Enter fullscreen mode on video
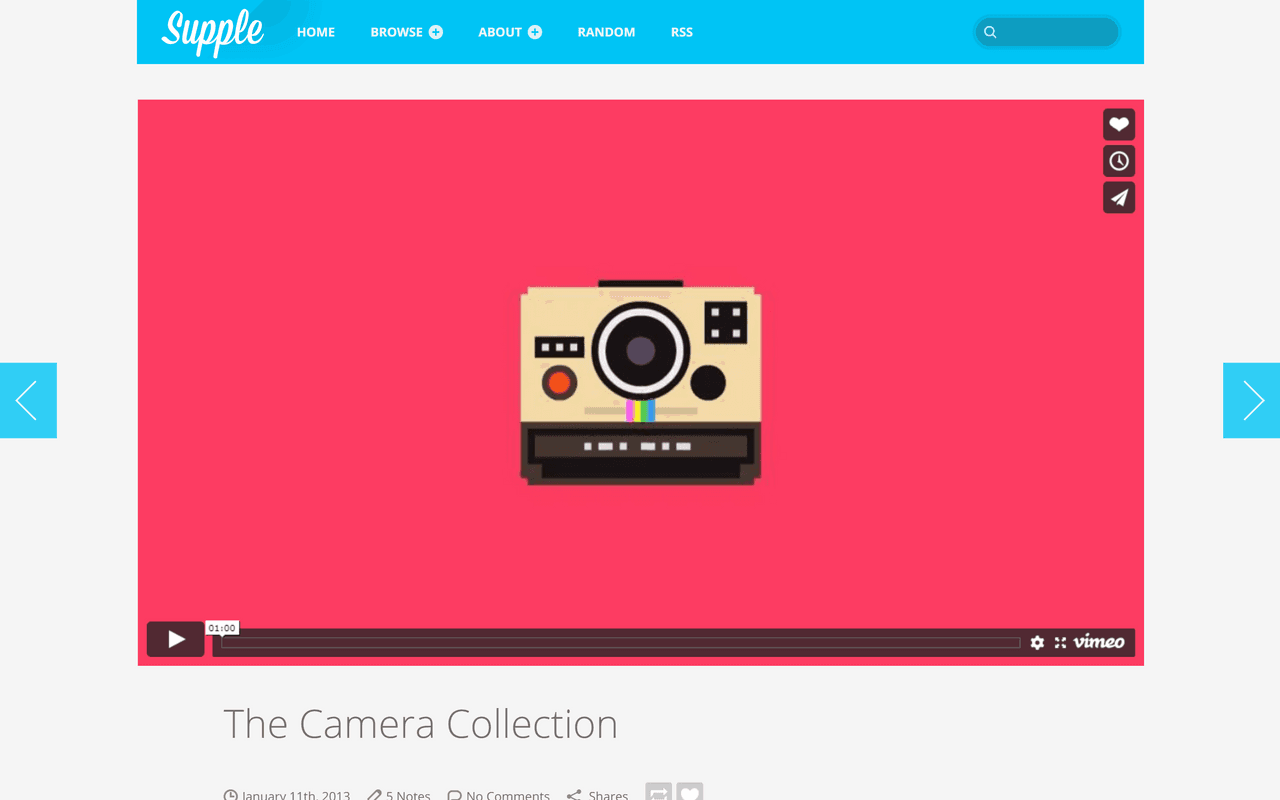This screenshot has height=800, width=1280. (x=1060, y=642)
